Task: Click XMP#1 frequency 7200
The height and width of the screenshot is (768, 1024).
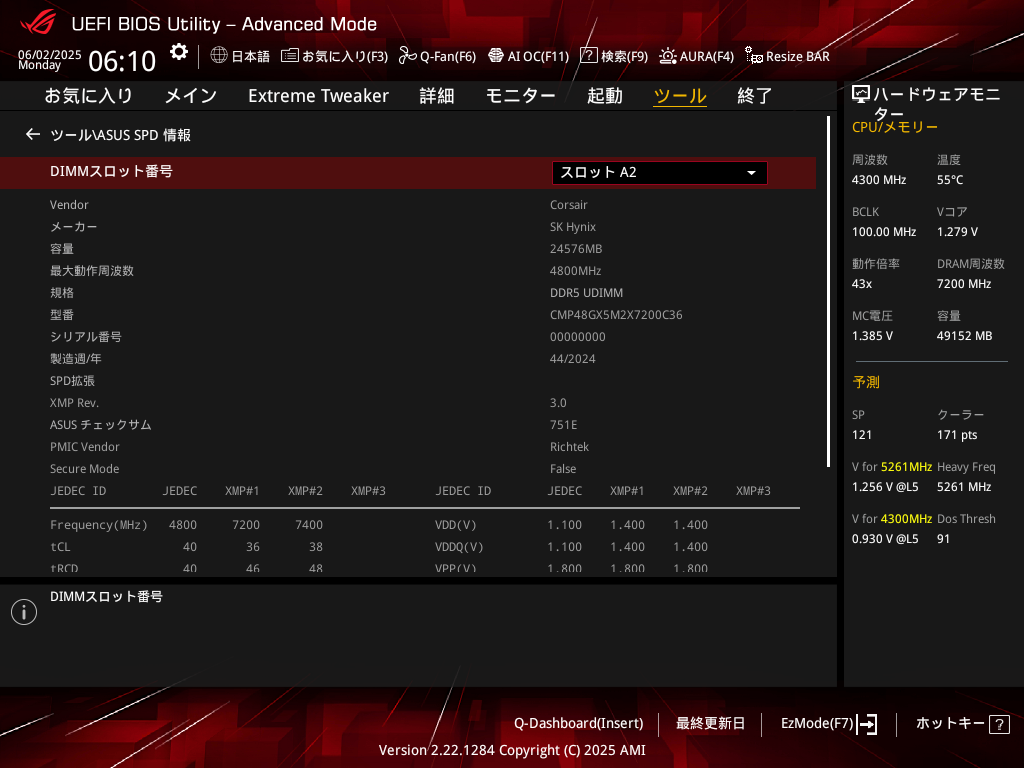Action: coord(246,525)
